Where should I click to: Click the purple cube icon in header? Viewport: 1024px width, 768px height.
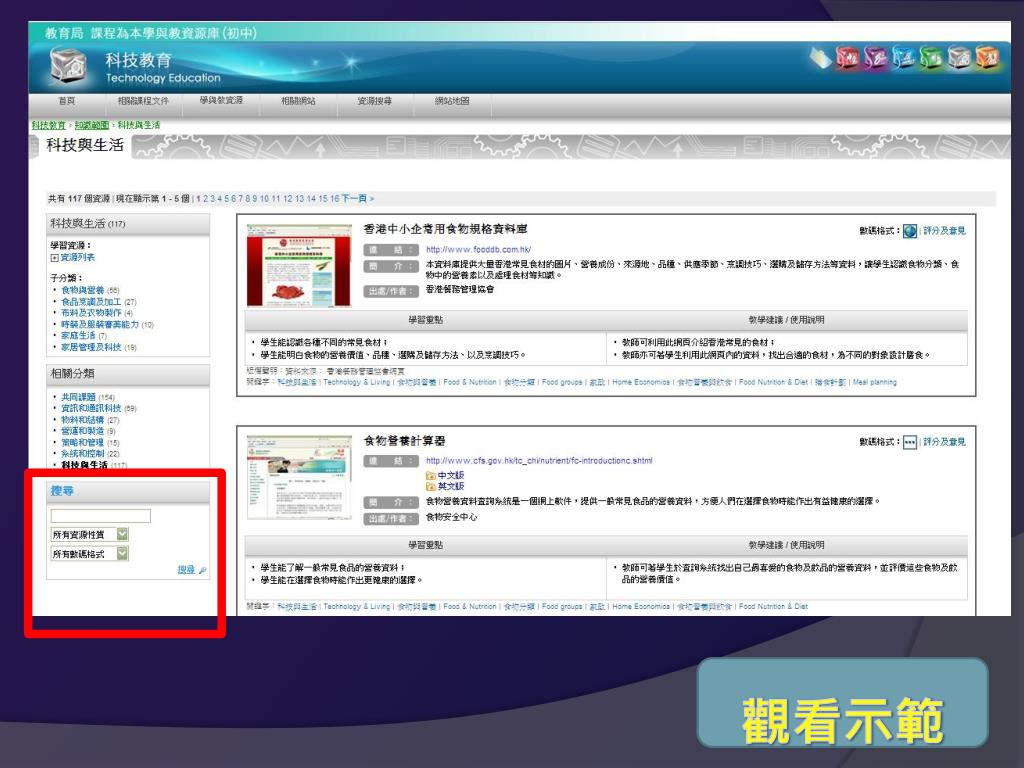point(876,57)
